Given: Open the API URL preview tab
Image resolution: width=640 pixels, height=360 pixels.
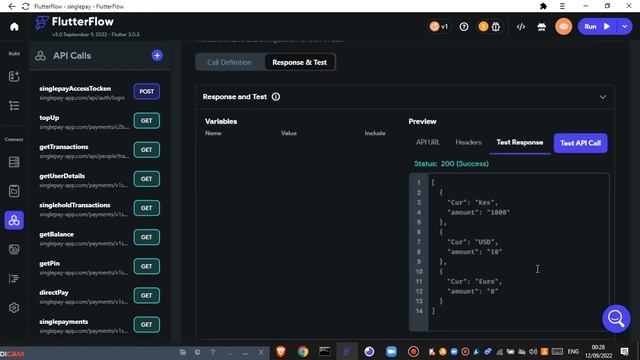Looking at the screenshot, I should (428, 142).
